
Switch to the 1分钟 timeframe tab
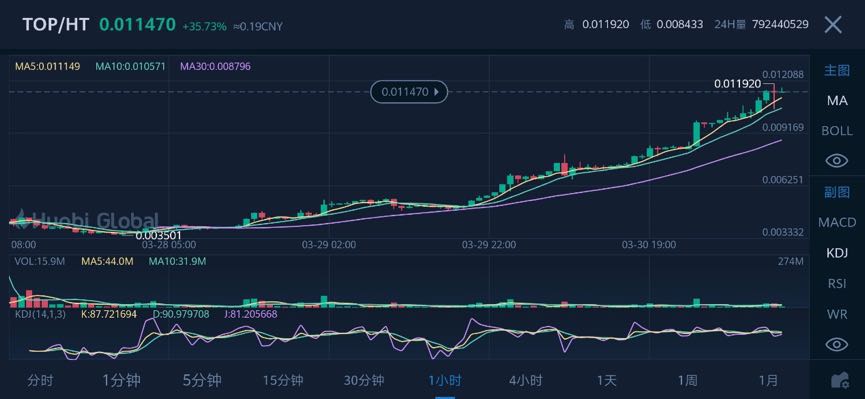pos(121,380)
